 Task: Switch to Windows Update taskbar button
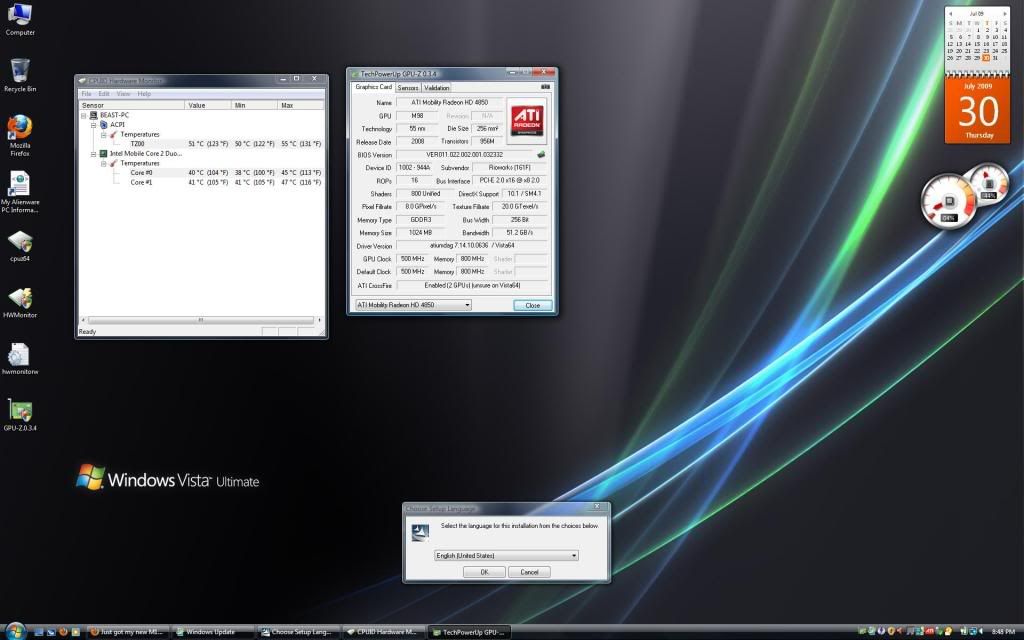pos(213,632)
